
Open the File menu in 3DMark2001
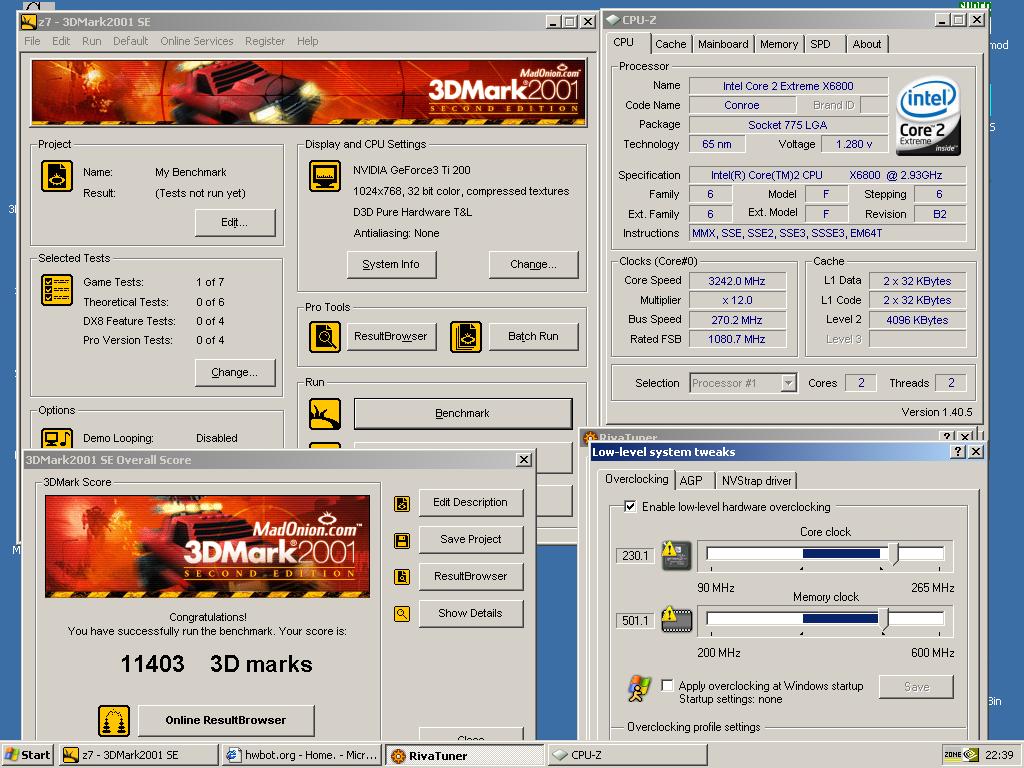coord(32,41)
